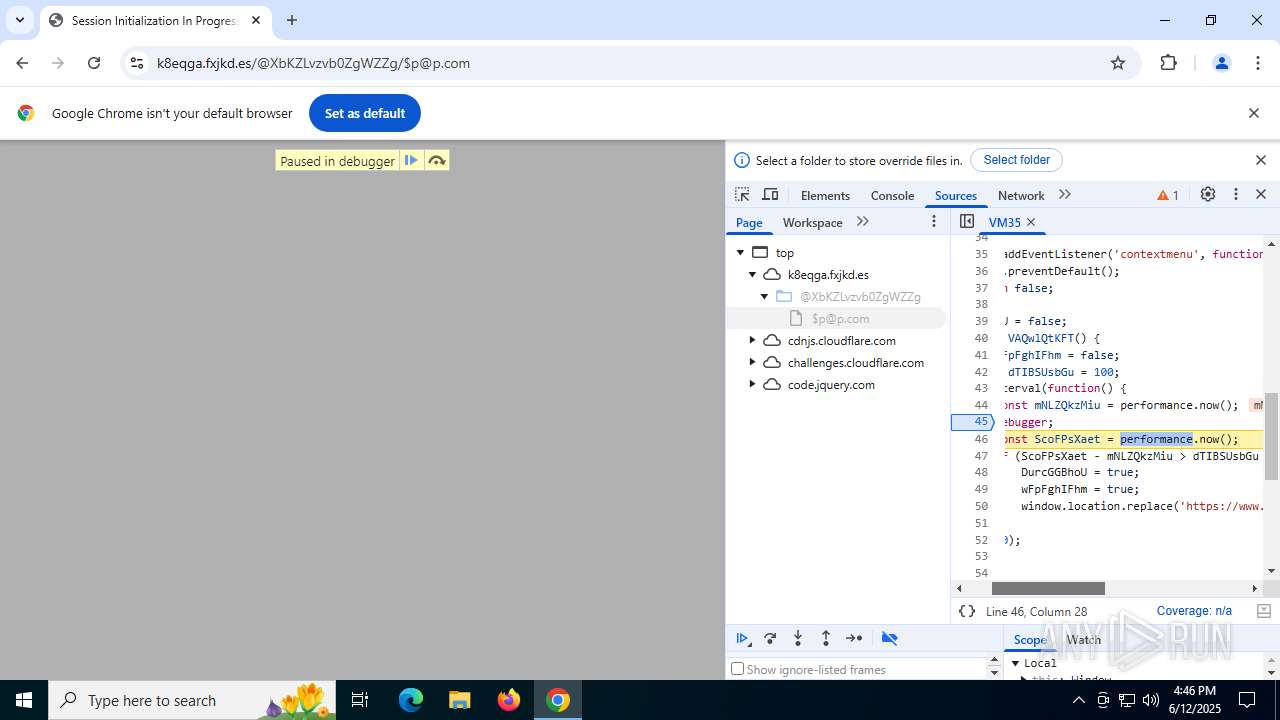Bookmark this tab with star icon

tap(1118, 63)
